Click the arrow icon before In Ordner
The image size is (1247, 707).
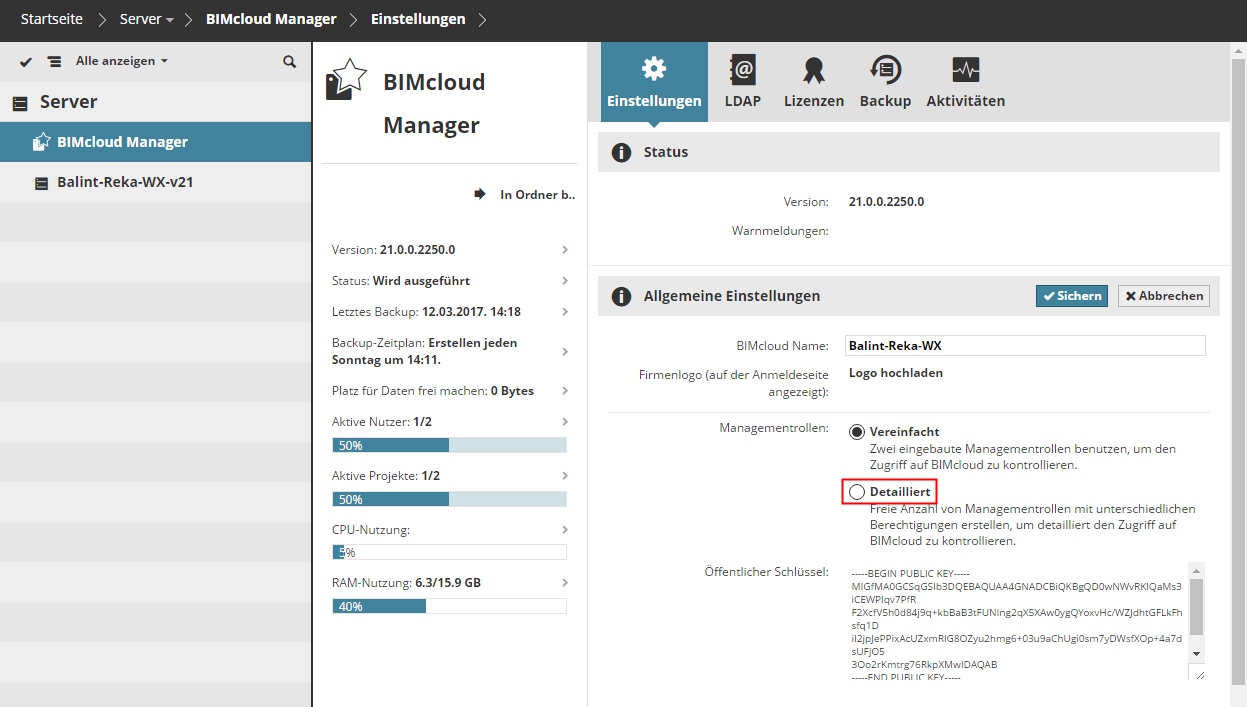point(480,194)
